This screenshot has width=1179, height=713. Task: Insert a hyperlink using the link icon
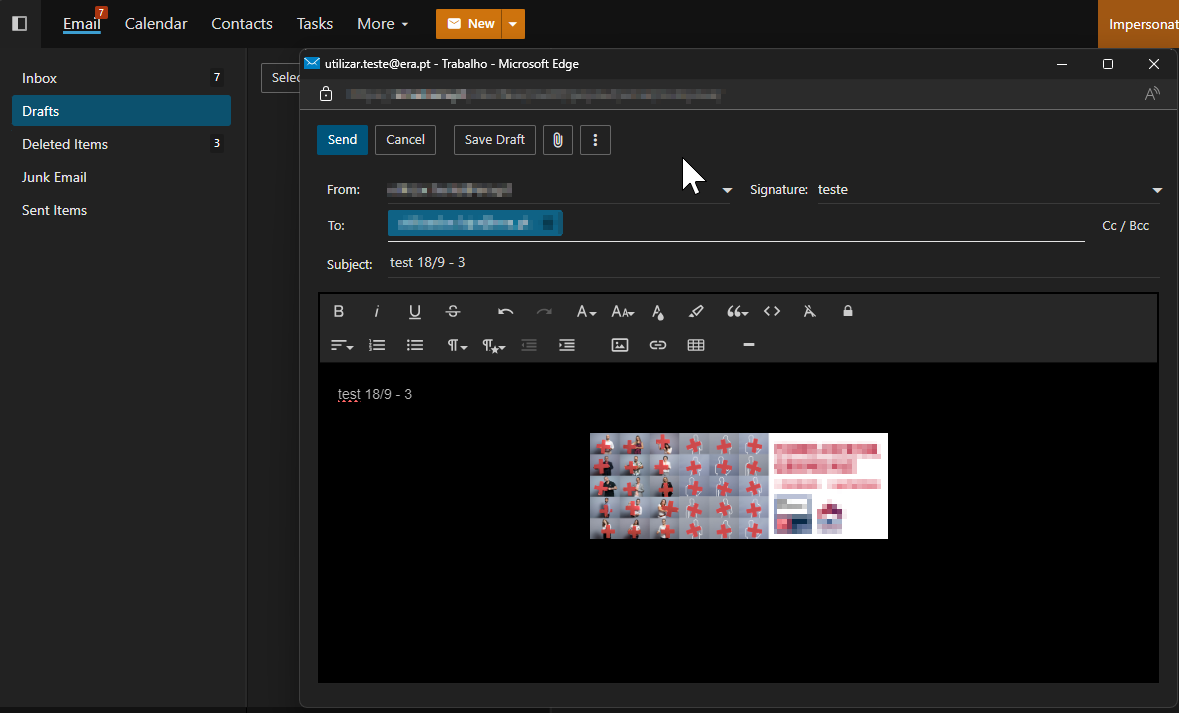[658, 345]
